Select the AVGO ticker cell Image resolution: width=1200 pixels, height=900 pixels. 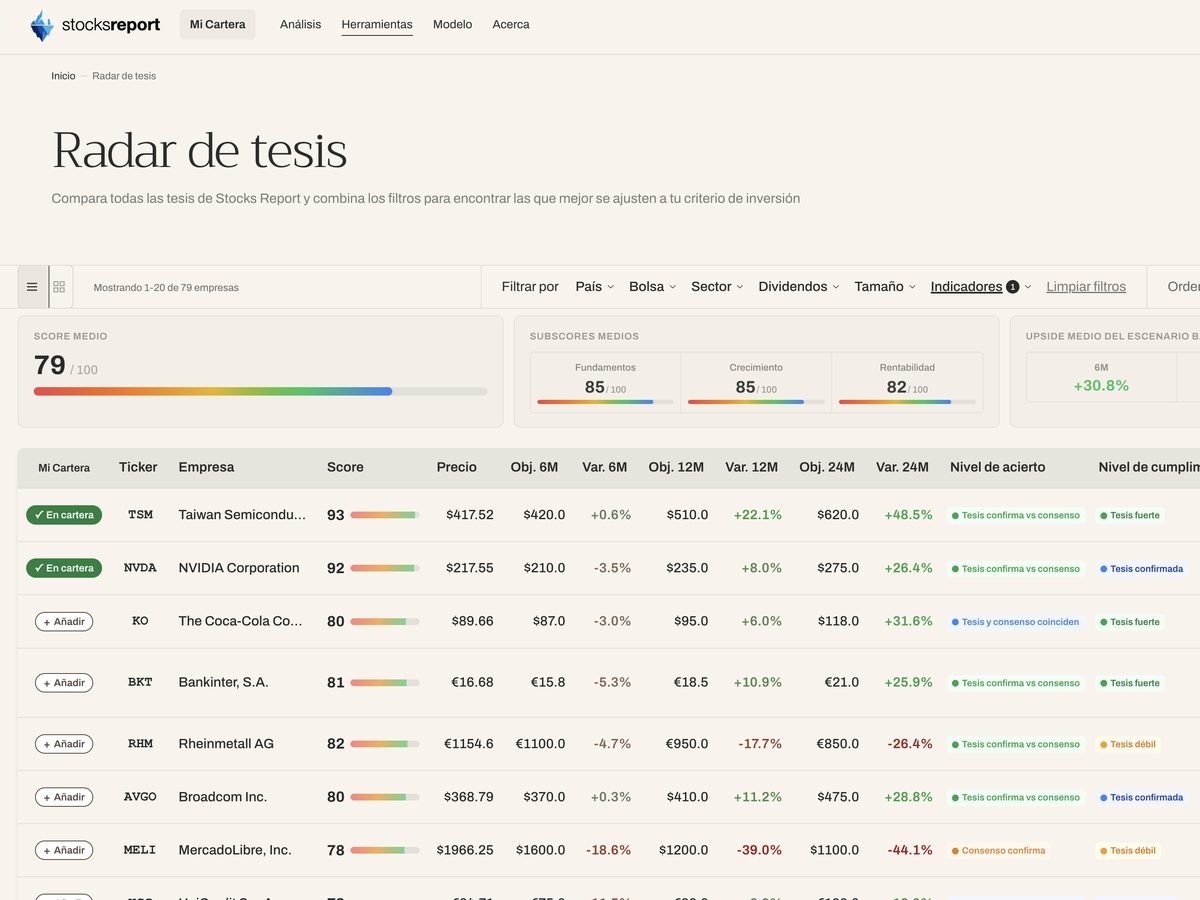click(x=140, y=797)
